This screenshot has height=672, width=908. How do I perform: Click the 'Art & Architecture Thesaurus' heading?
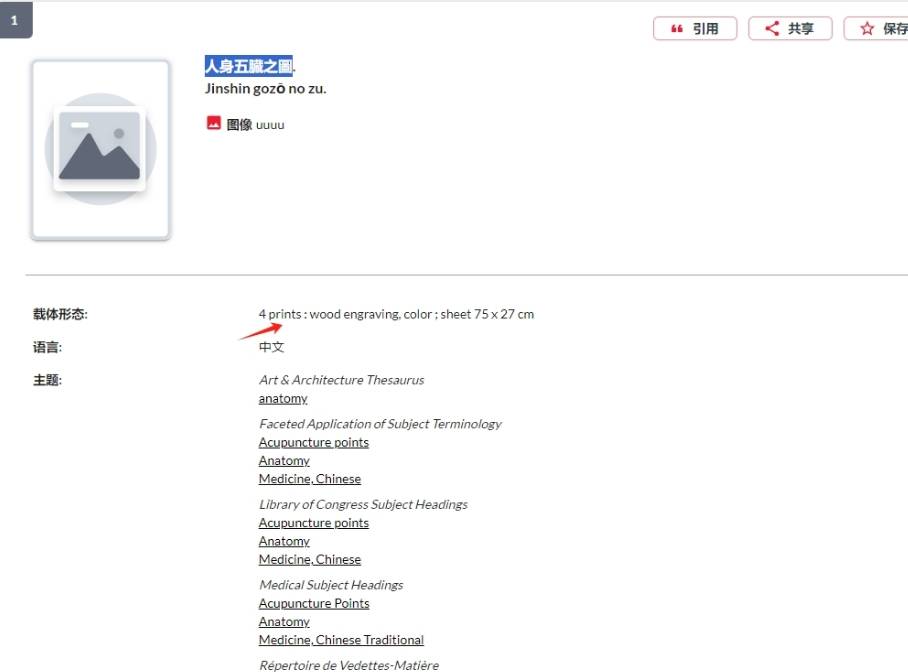(x=342, y=380)
